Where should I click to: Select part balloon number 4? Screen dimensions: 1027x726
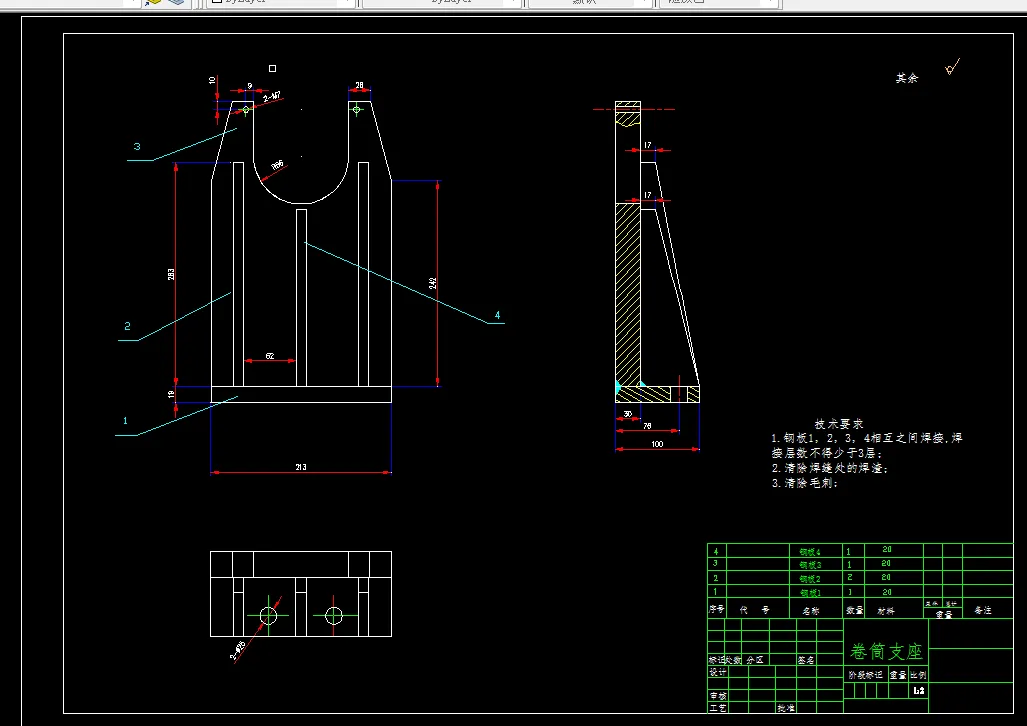coord(497,315)
